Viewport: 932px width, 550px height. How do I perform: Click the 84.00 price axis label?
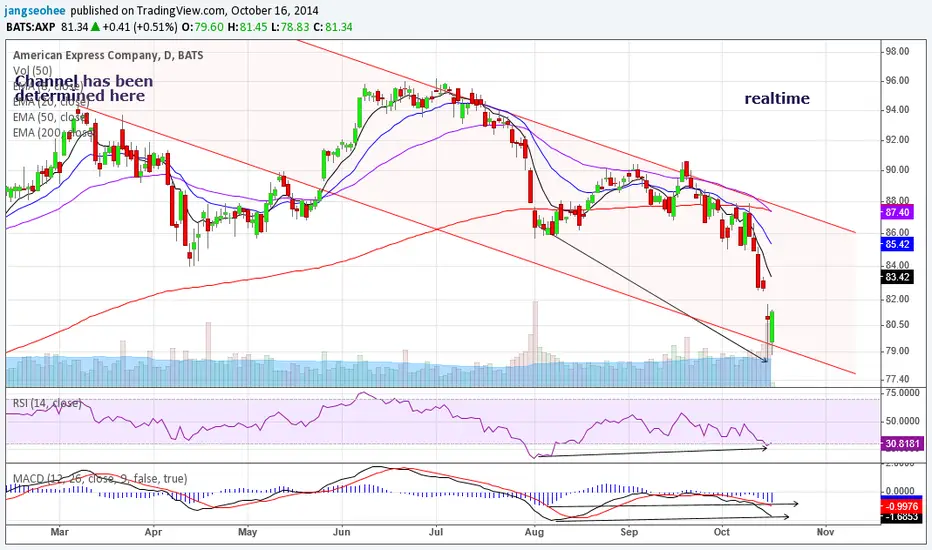(898, 265)
